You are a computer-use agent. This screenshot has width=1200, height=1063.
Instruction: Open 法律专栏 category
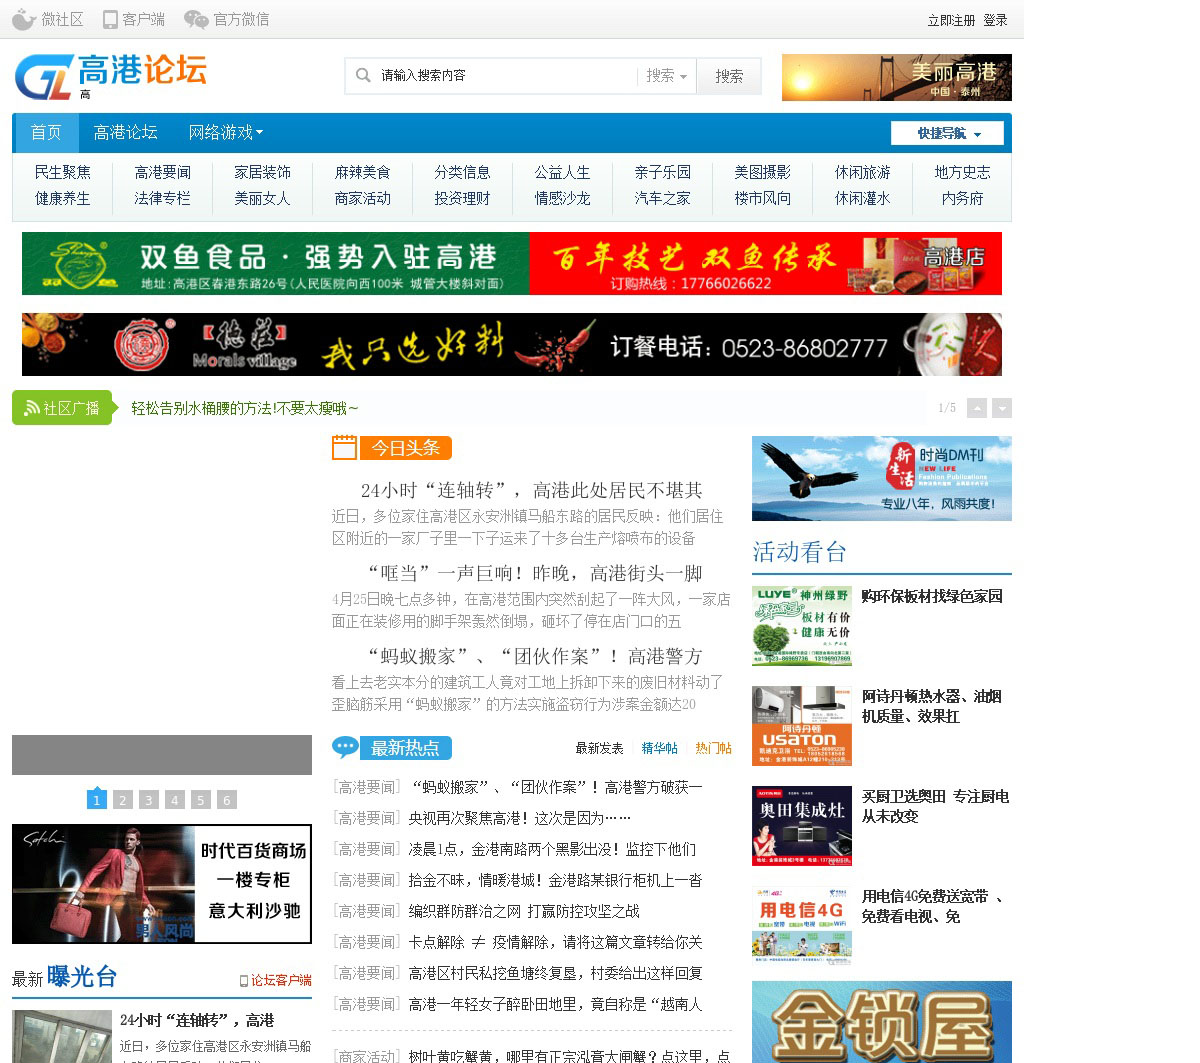click(162, 198)
